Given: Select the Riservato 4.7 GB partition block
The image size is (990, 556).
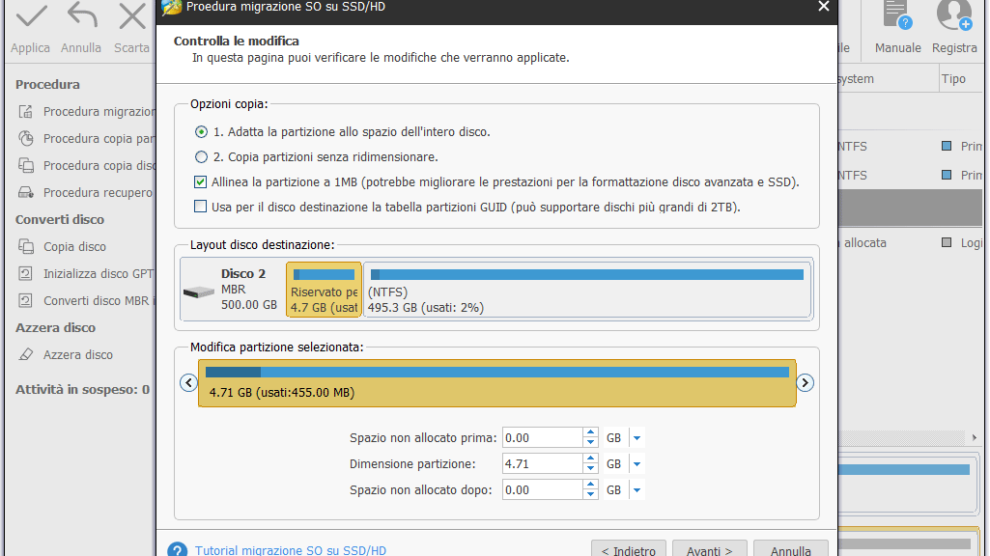Looking at the screenshot, I should click(324, 290).
